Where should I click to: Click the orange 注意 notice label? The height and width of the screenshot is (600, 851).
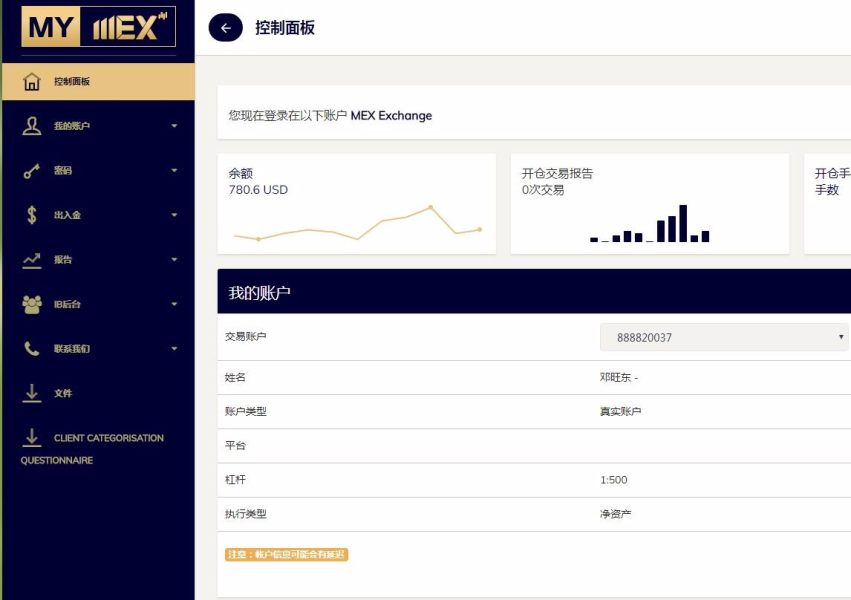tap(286, 554)
